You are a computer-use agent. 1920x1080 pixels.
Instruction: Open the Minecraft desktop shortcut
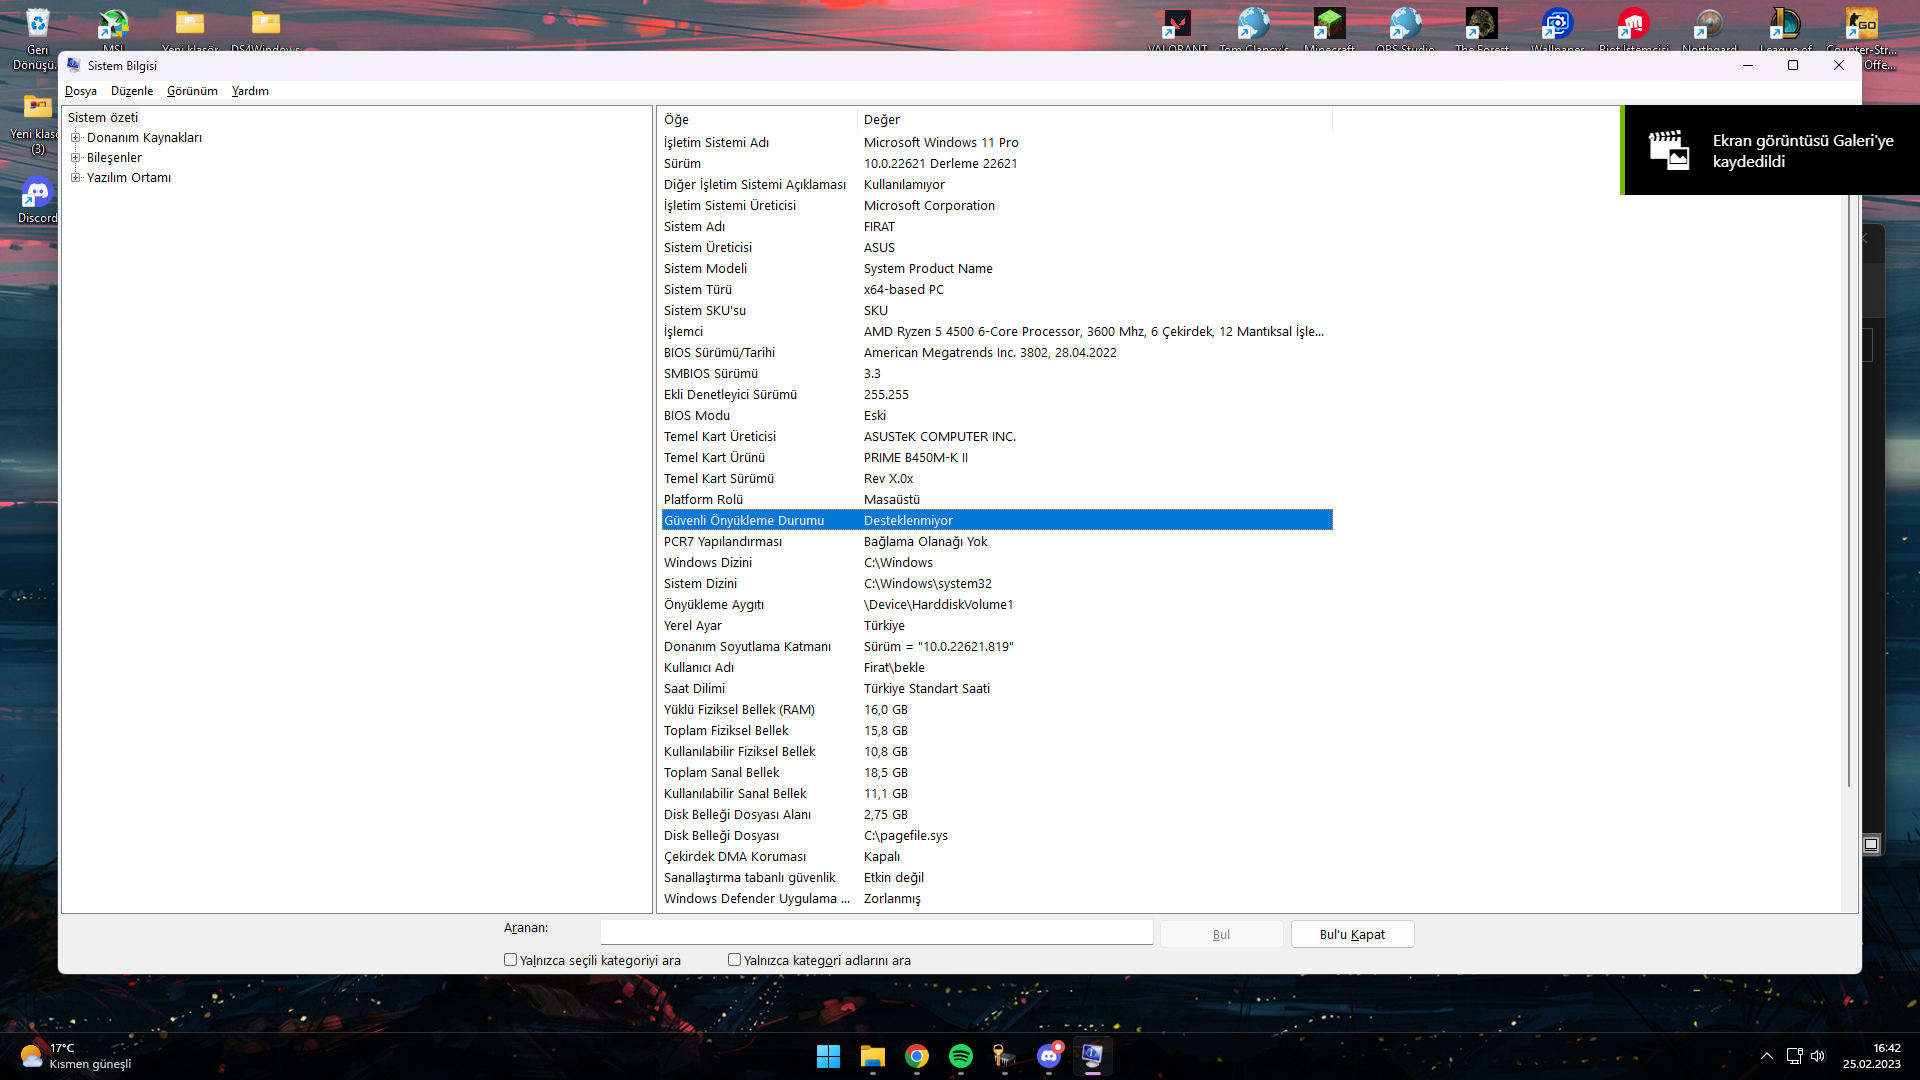tap(1329, 28)
